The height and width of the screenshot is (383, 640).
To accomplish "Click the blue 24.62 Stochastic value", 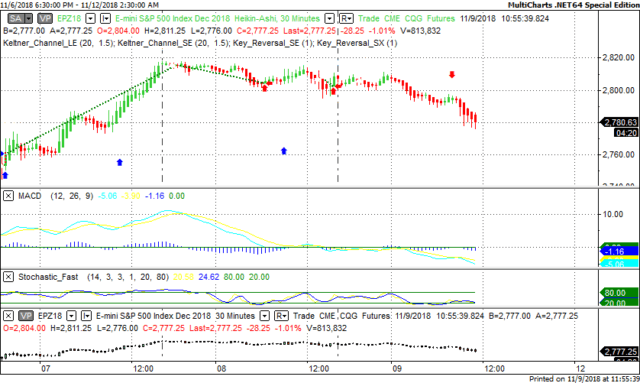I will 209,277.
